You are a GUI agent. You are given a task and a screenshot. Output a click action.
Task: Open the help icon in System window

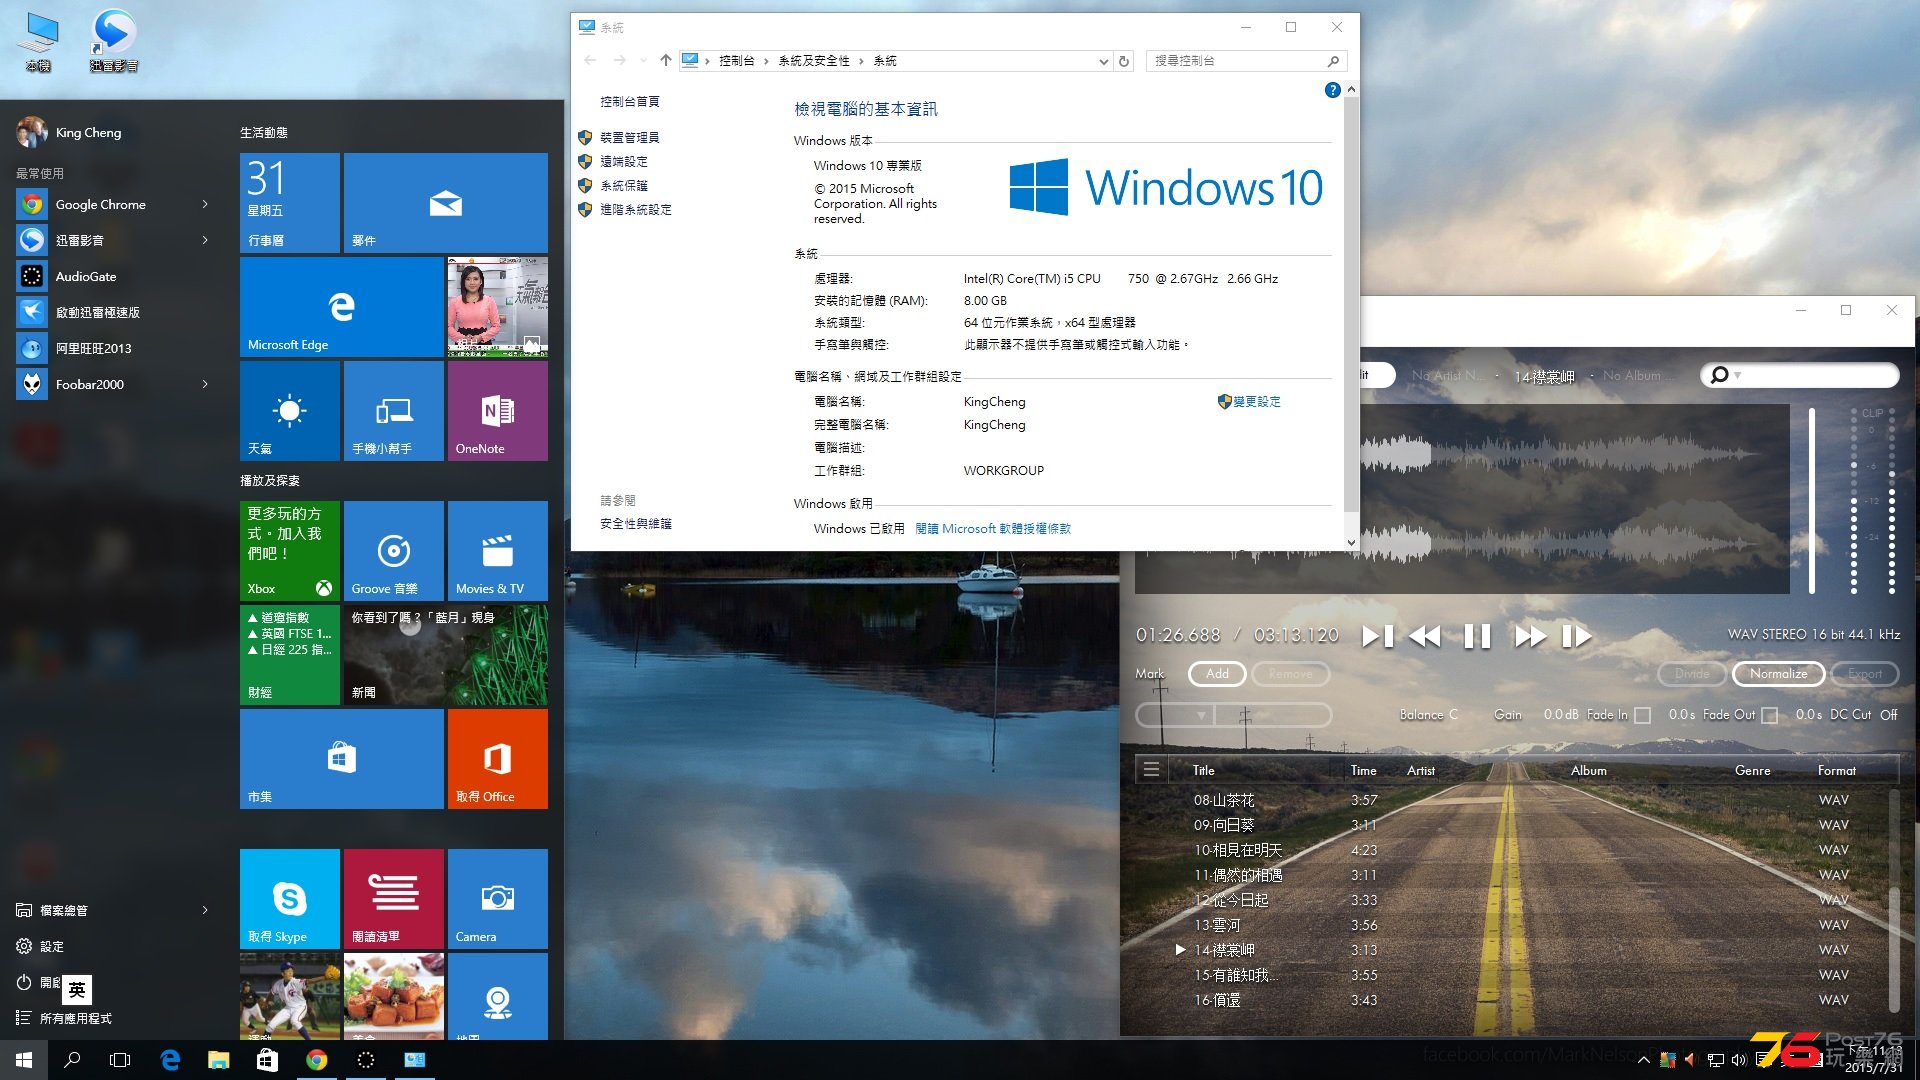coord(1332,90)
